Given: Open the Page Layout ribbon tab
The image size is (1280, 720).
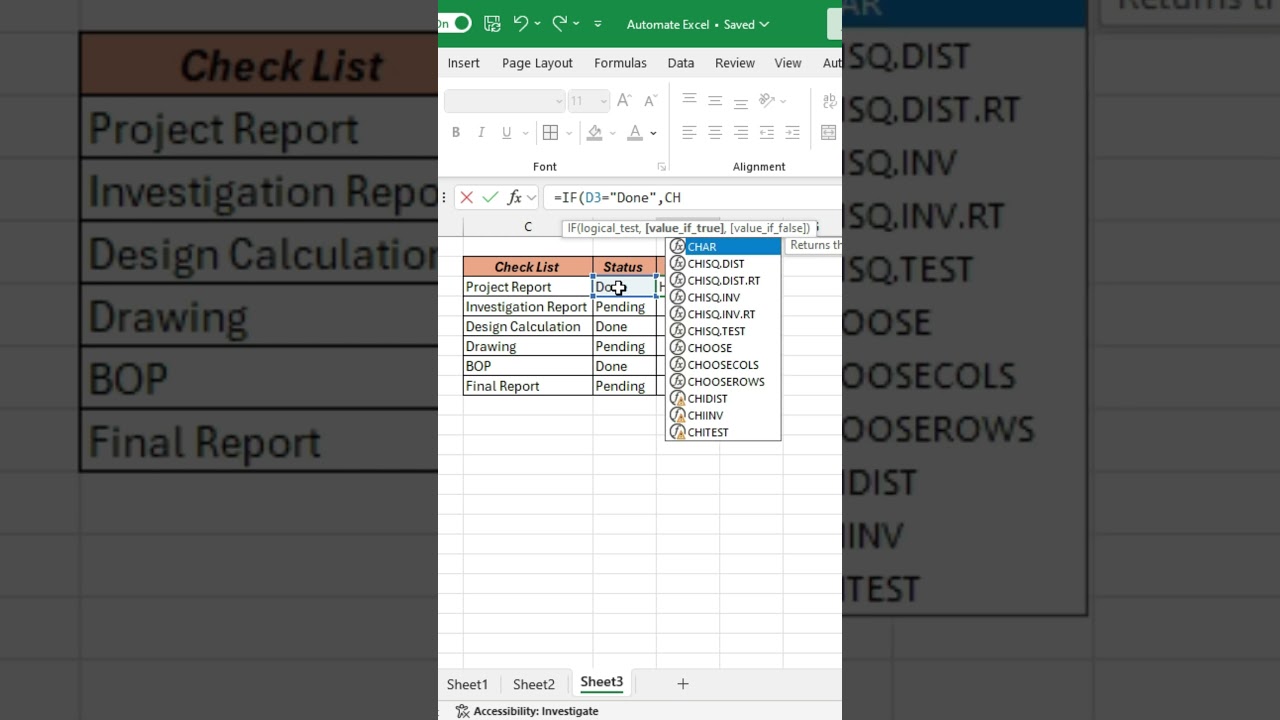Looking at the screenshot, I should tap(537, 63).
